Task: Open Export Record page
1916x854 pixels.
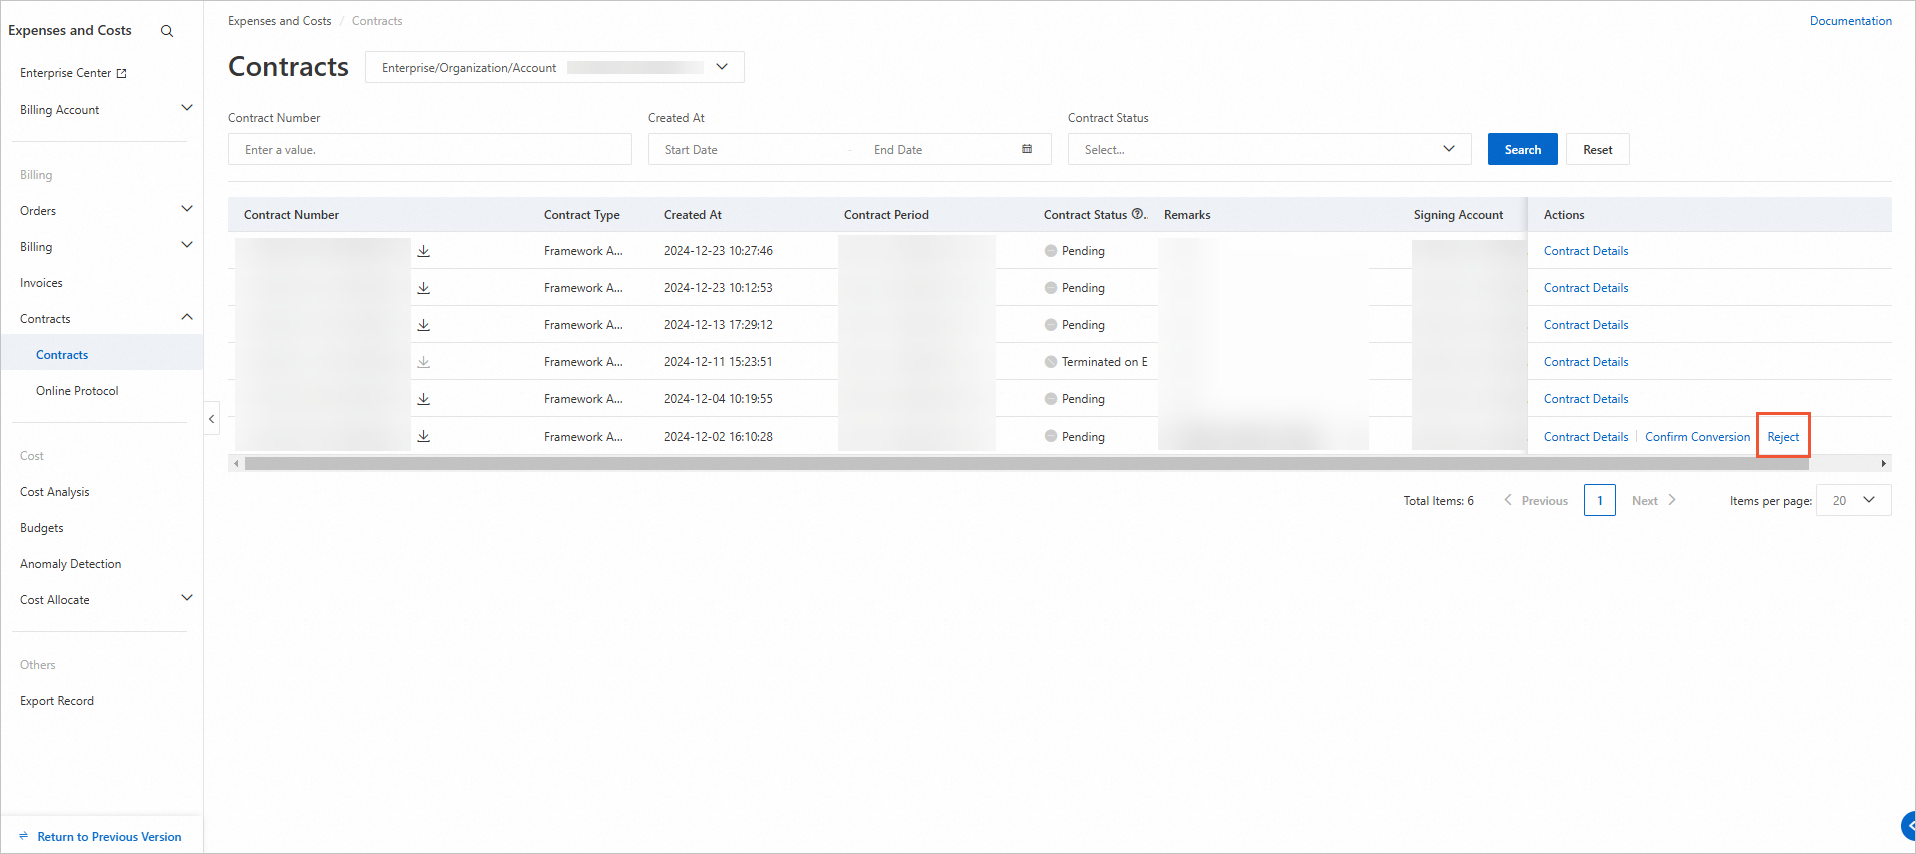Action: point(57,701)
